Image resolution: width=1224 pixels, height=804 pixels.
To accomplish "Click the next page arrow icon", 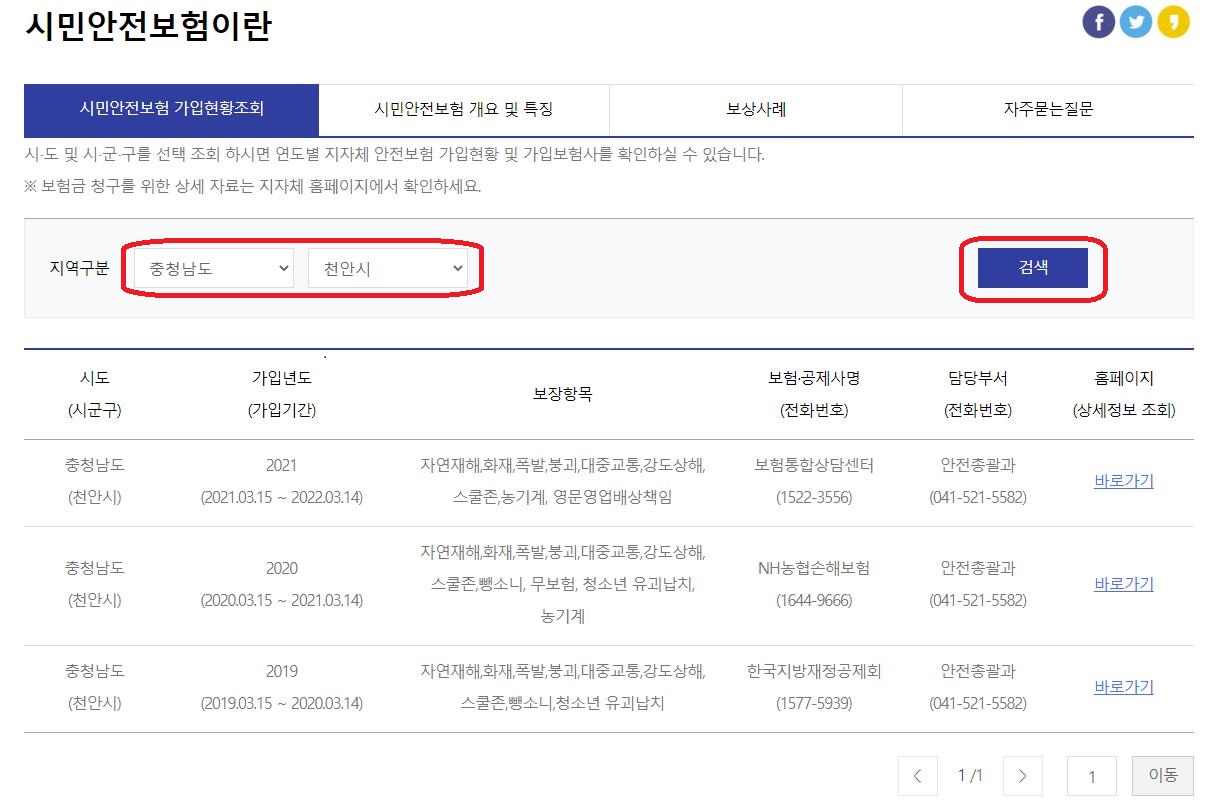I will click(x=1022, y=775).
